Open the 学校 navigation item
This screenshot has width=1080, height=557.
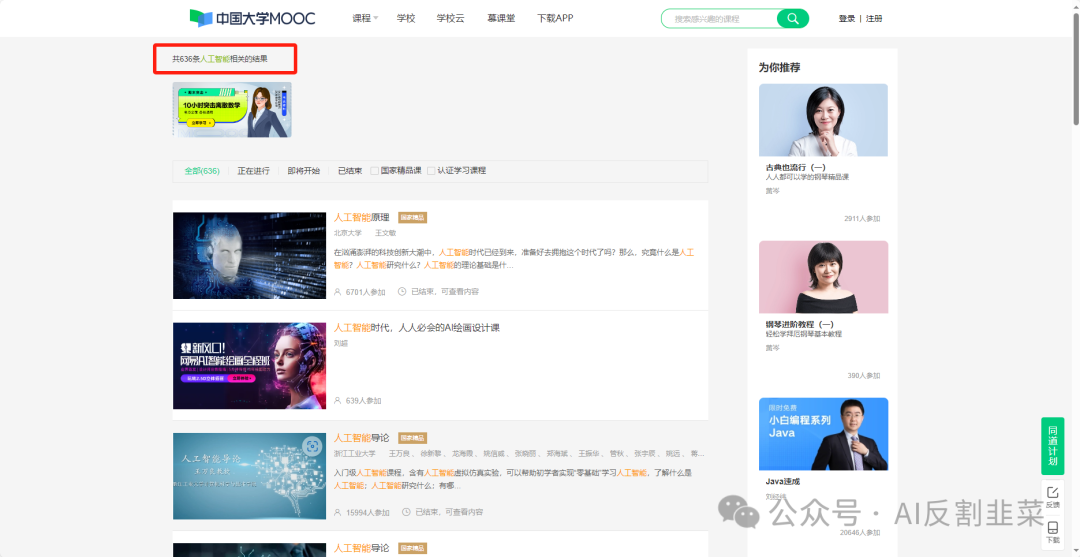pos(406,19)
